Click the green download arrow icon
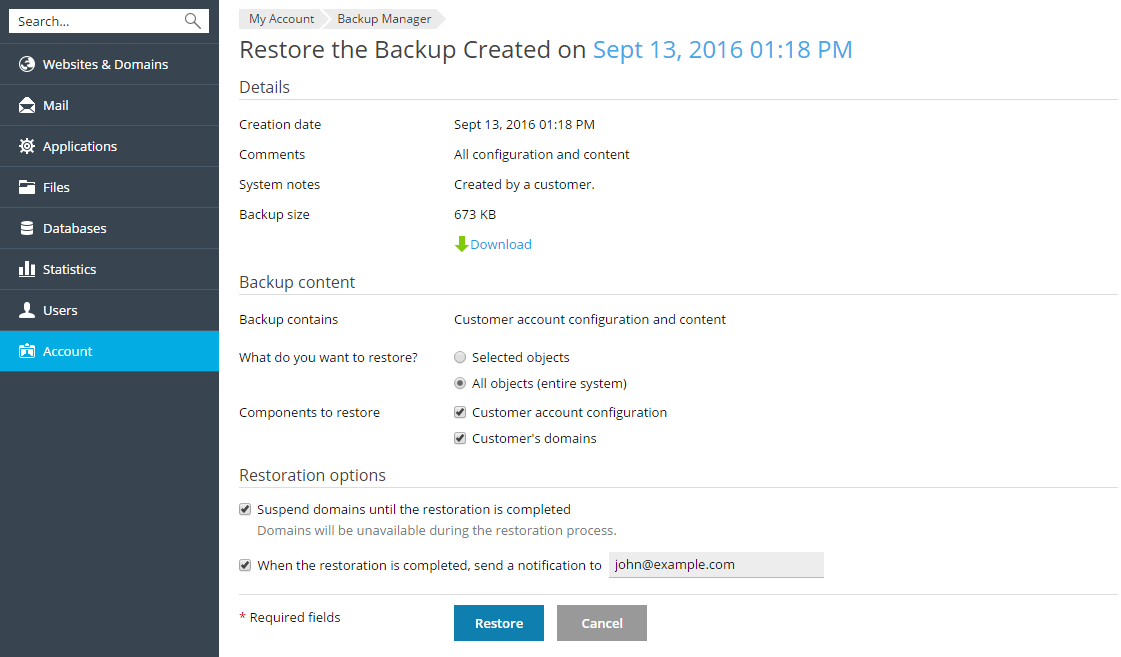The width and height of the screenshot is (1121, 657). tap(461, 243)
